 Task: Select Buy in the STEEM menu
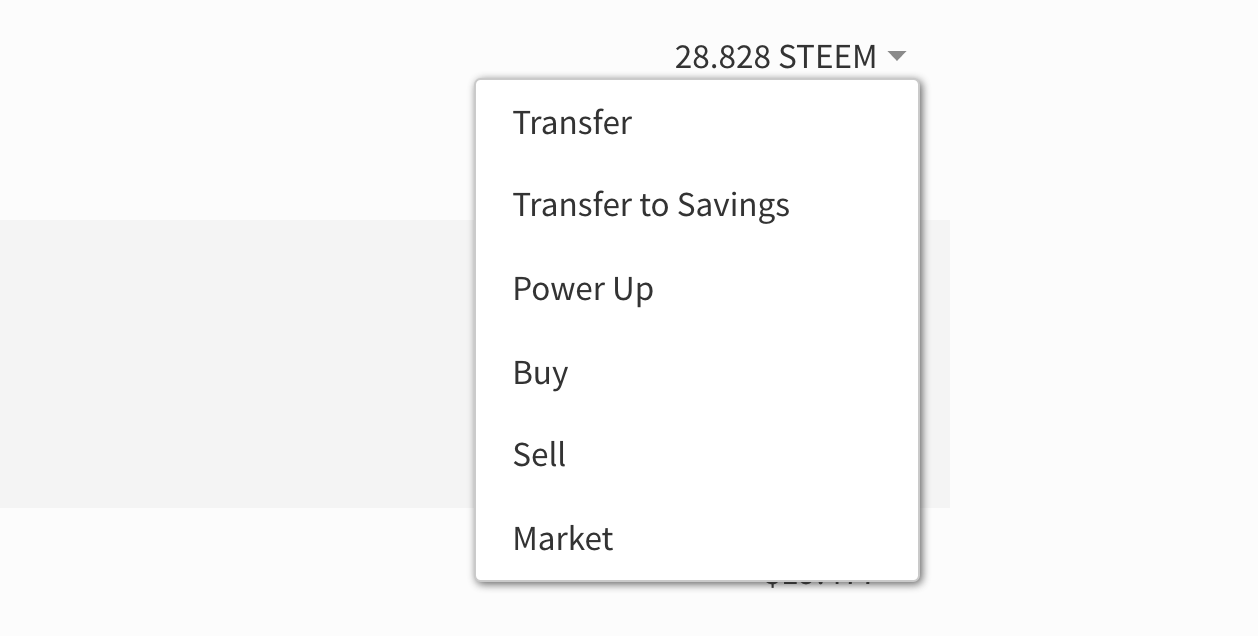tap(540, 373)
